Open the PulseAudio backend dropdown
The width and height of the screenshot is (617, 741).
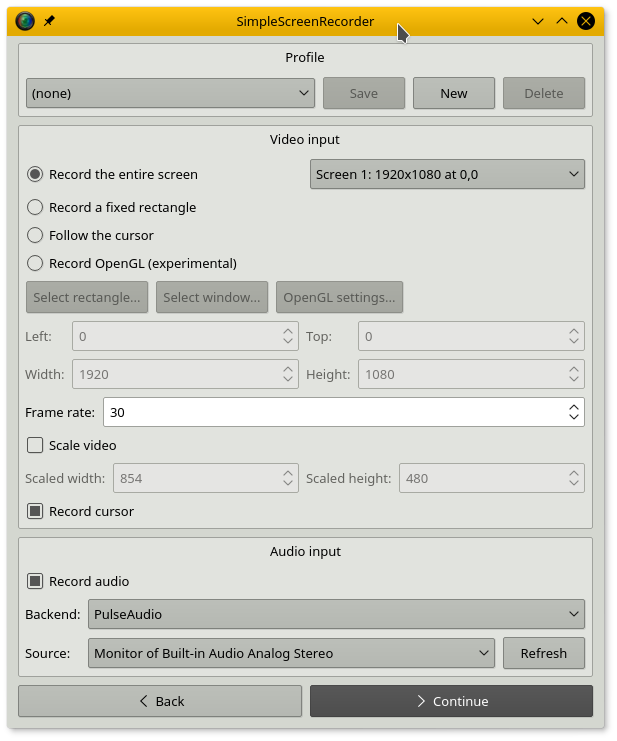coord(336,614)
